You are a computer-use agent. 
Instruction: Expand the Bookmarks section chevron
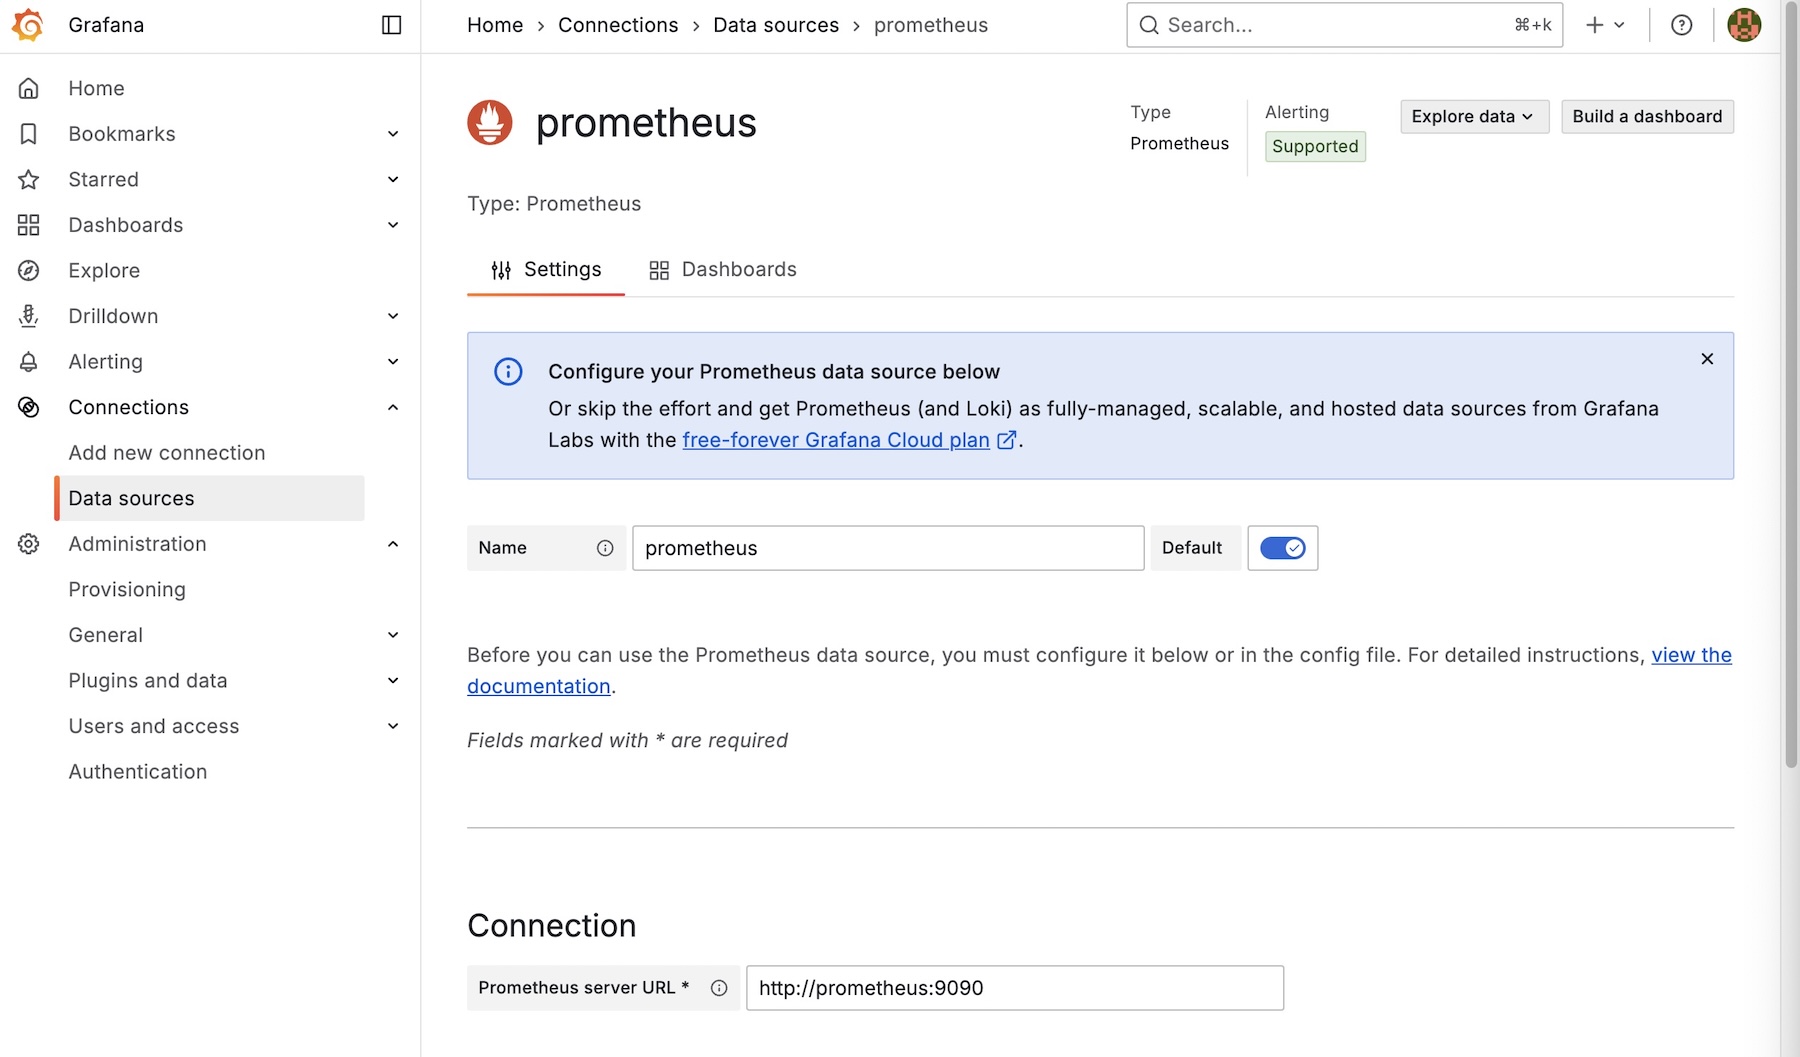(393, 134)
